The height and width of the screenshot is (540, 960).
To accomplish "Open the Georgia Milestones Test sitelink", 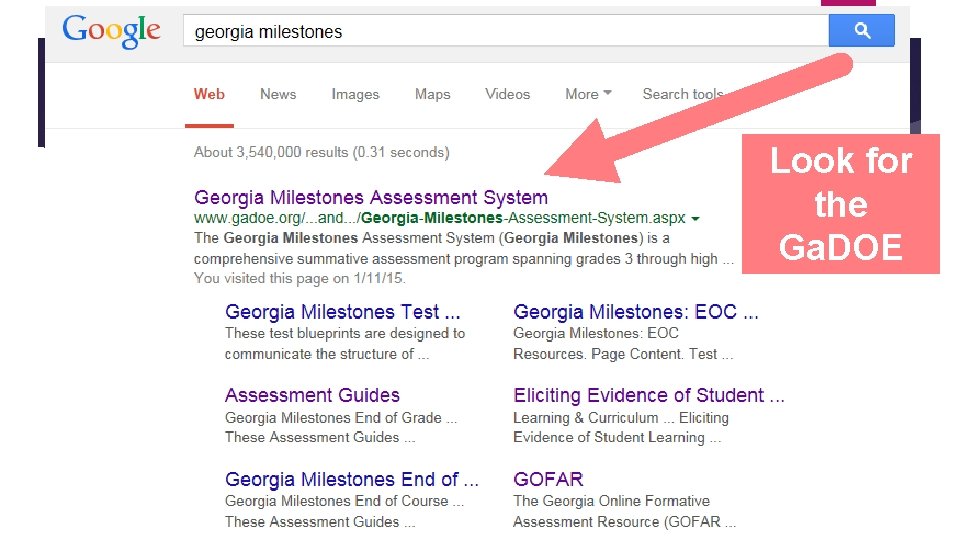I will [343, 312].
